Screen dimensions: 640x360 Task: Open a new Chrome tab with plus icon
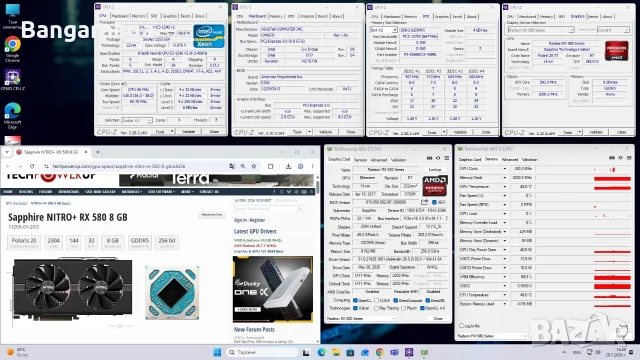tap(98, 152)
